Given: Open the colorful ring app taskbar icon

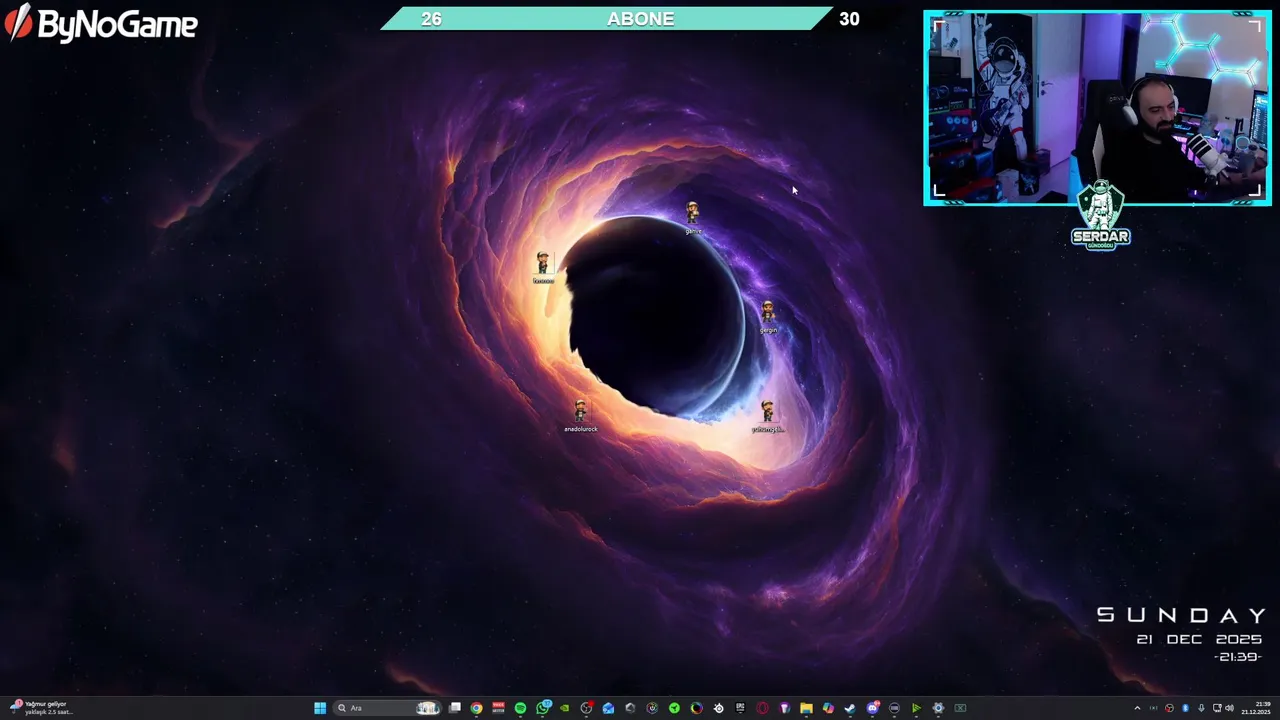Looking at the screenshot, I should [696, 708].
